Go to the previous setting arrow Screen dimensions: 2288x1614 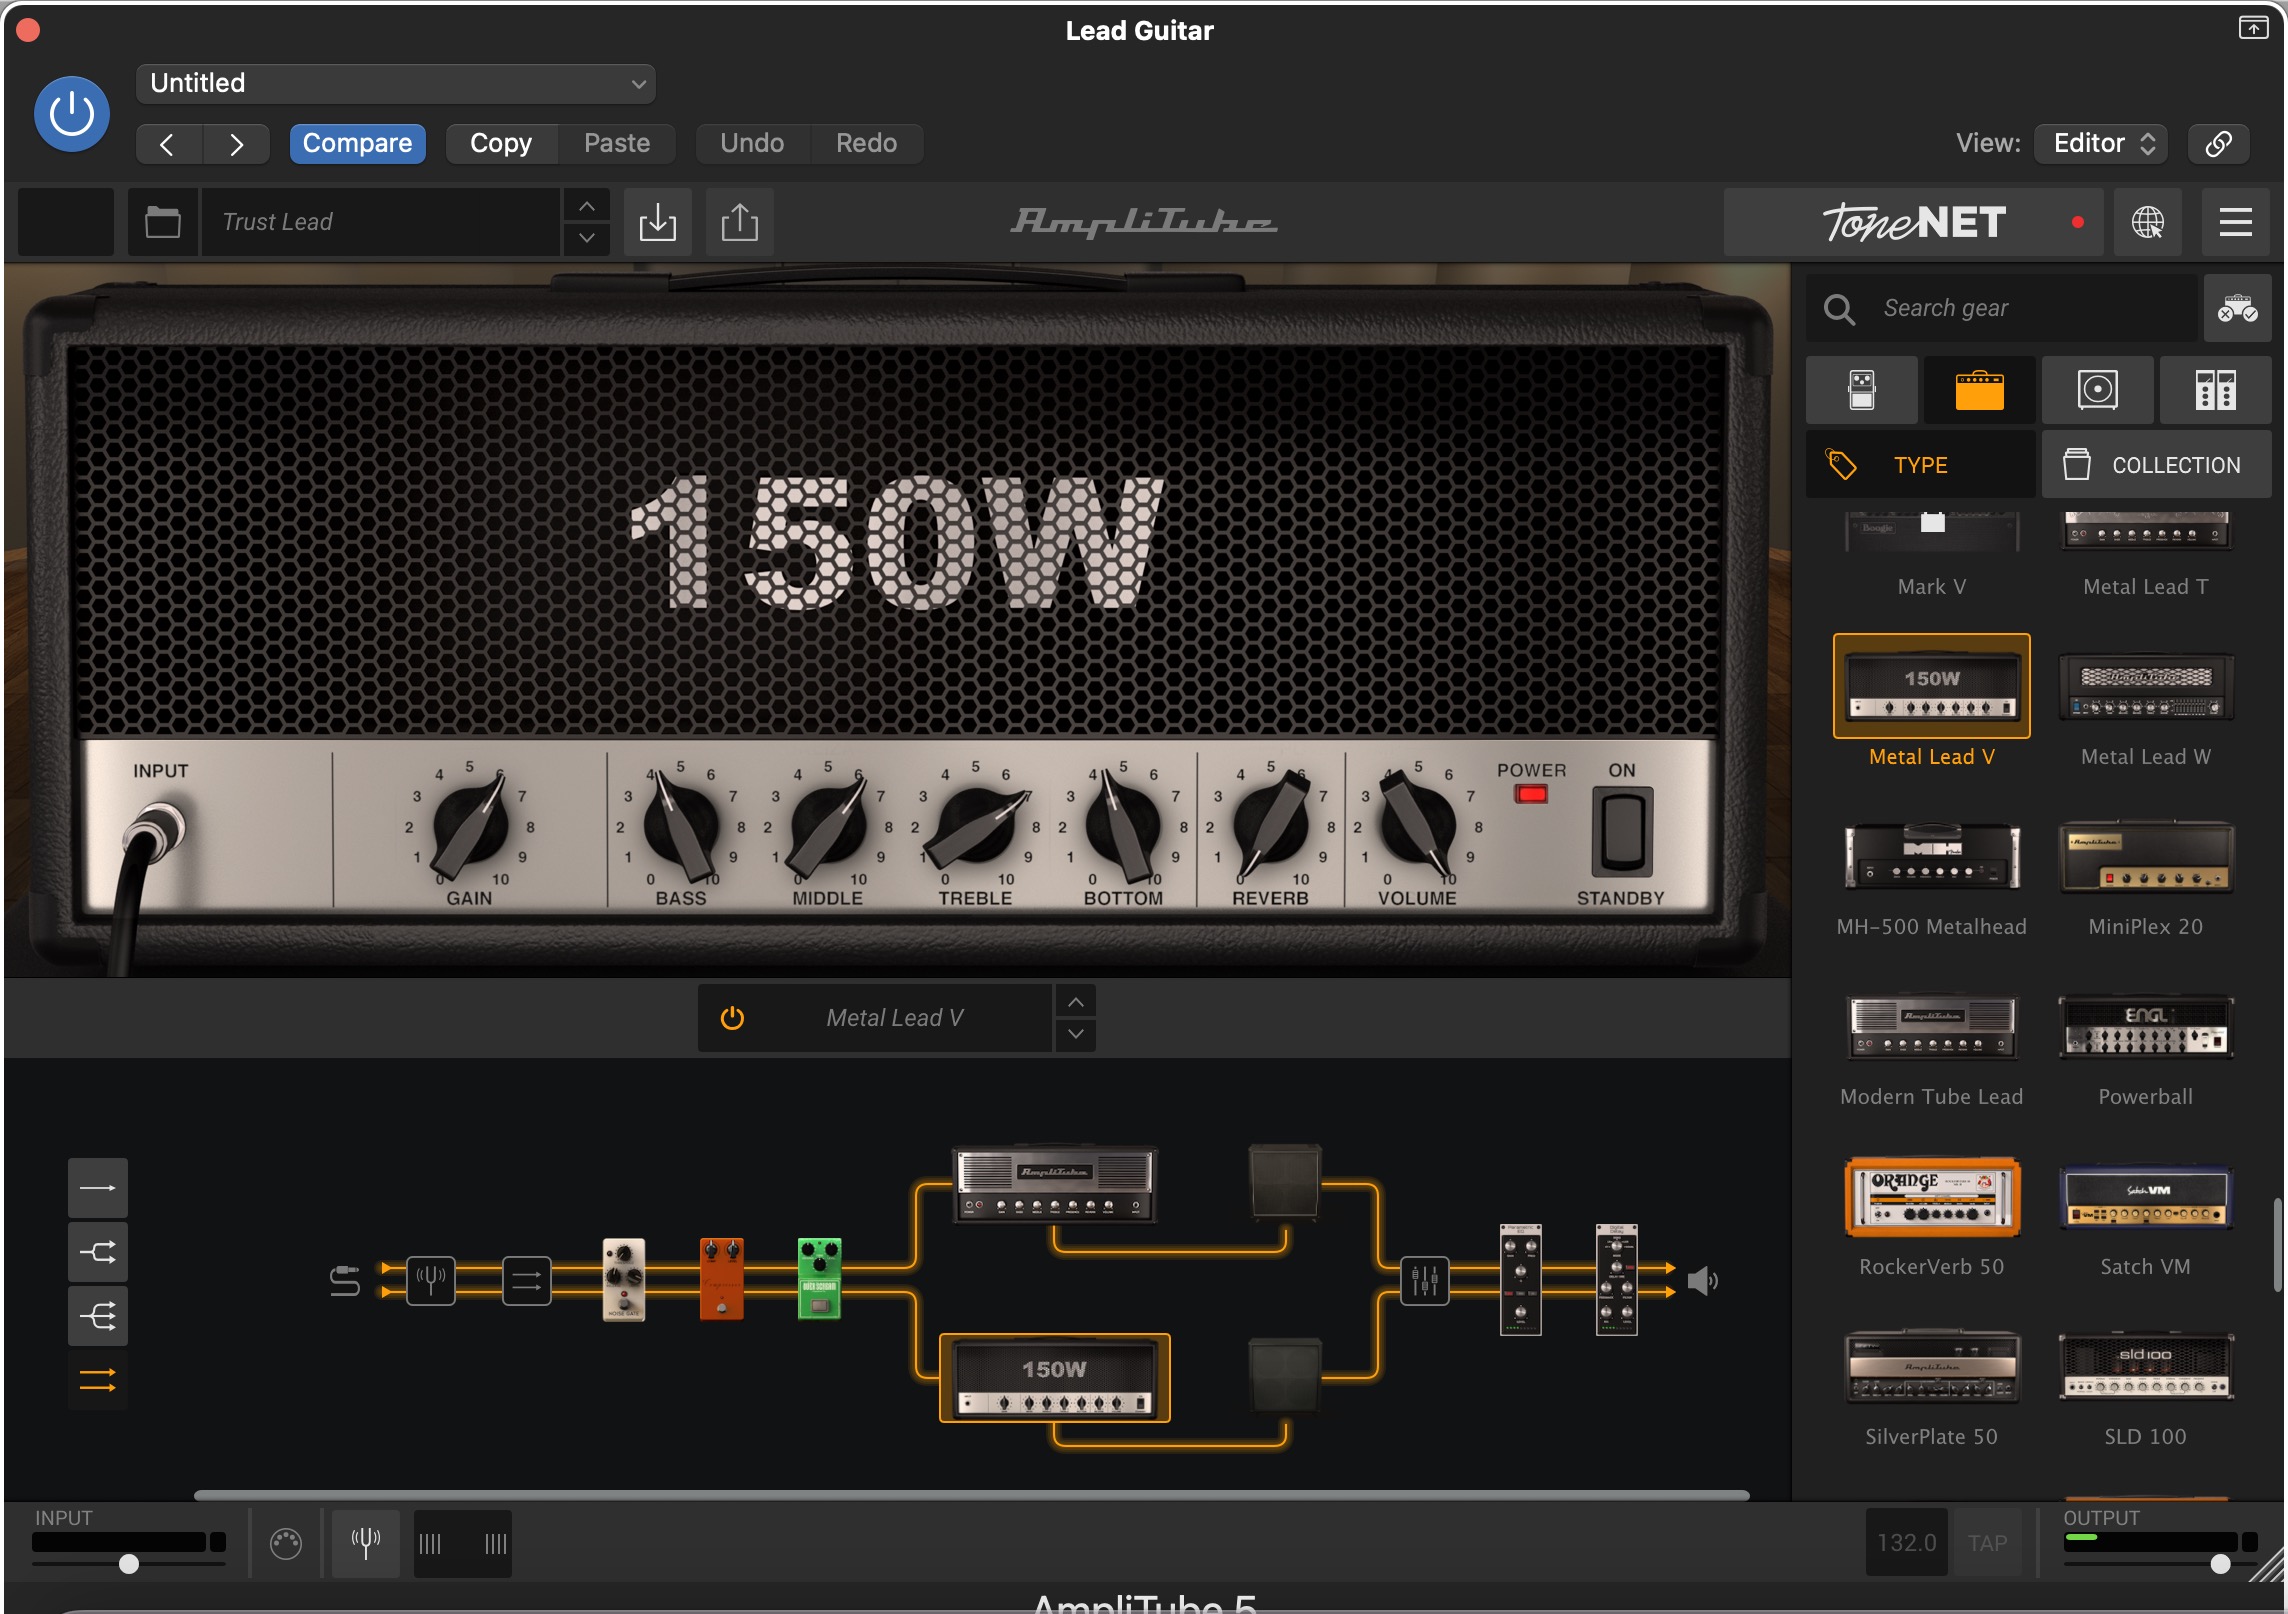pyautogui.click(x=168, y=144)
